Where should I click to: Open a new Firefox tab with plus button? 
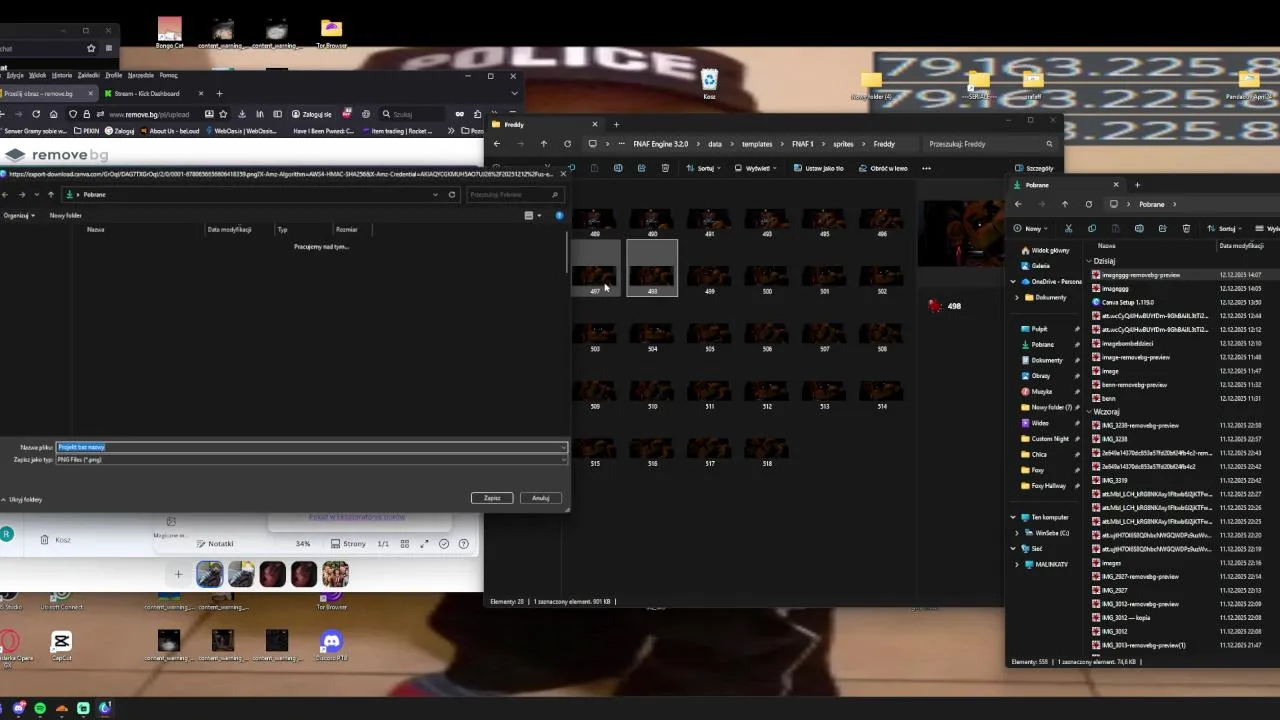[219, 94]
